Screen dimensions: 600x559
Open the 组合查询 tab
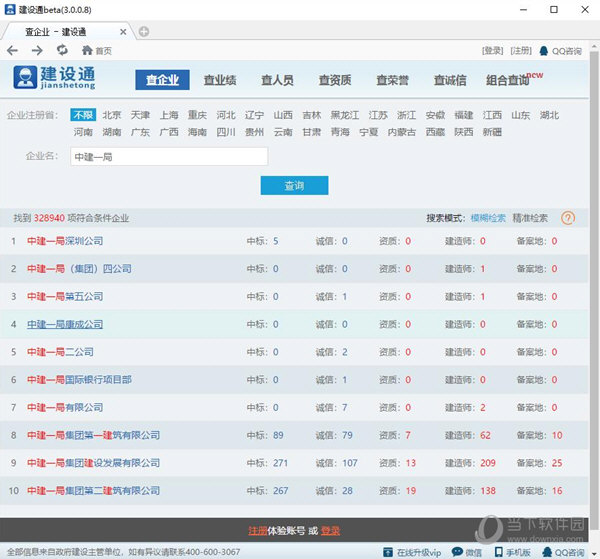508,80
